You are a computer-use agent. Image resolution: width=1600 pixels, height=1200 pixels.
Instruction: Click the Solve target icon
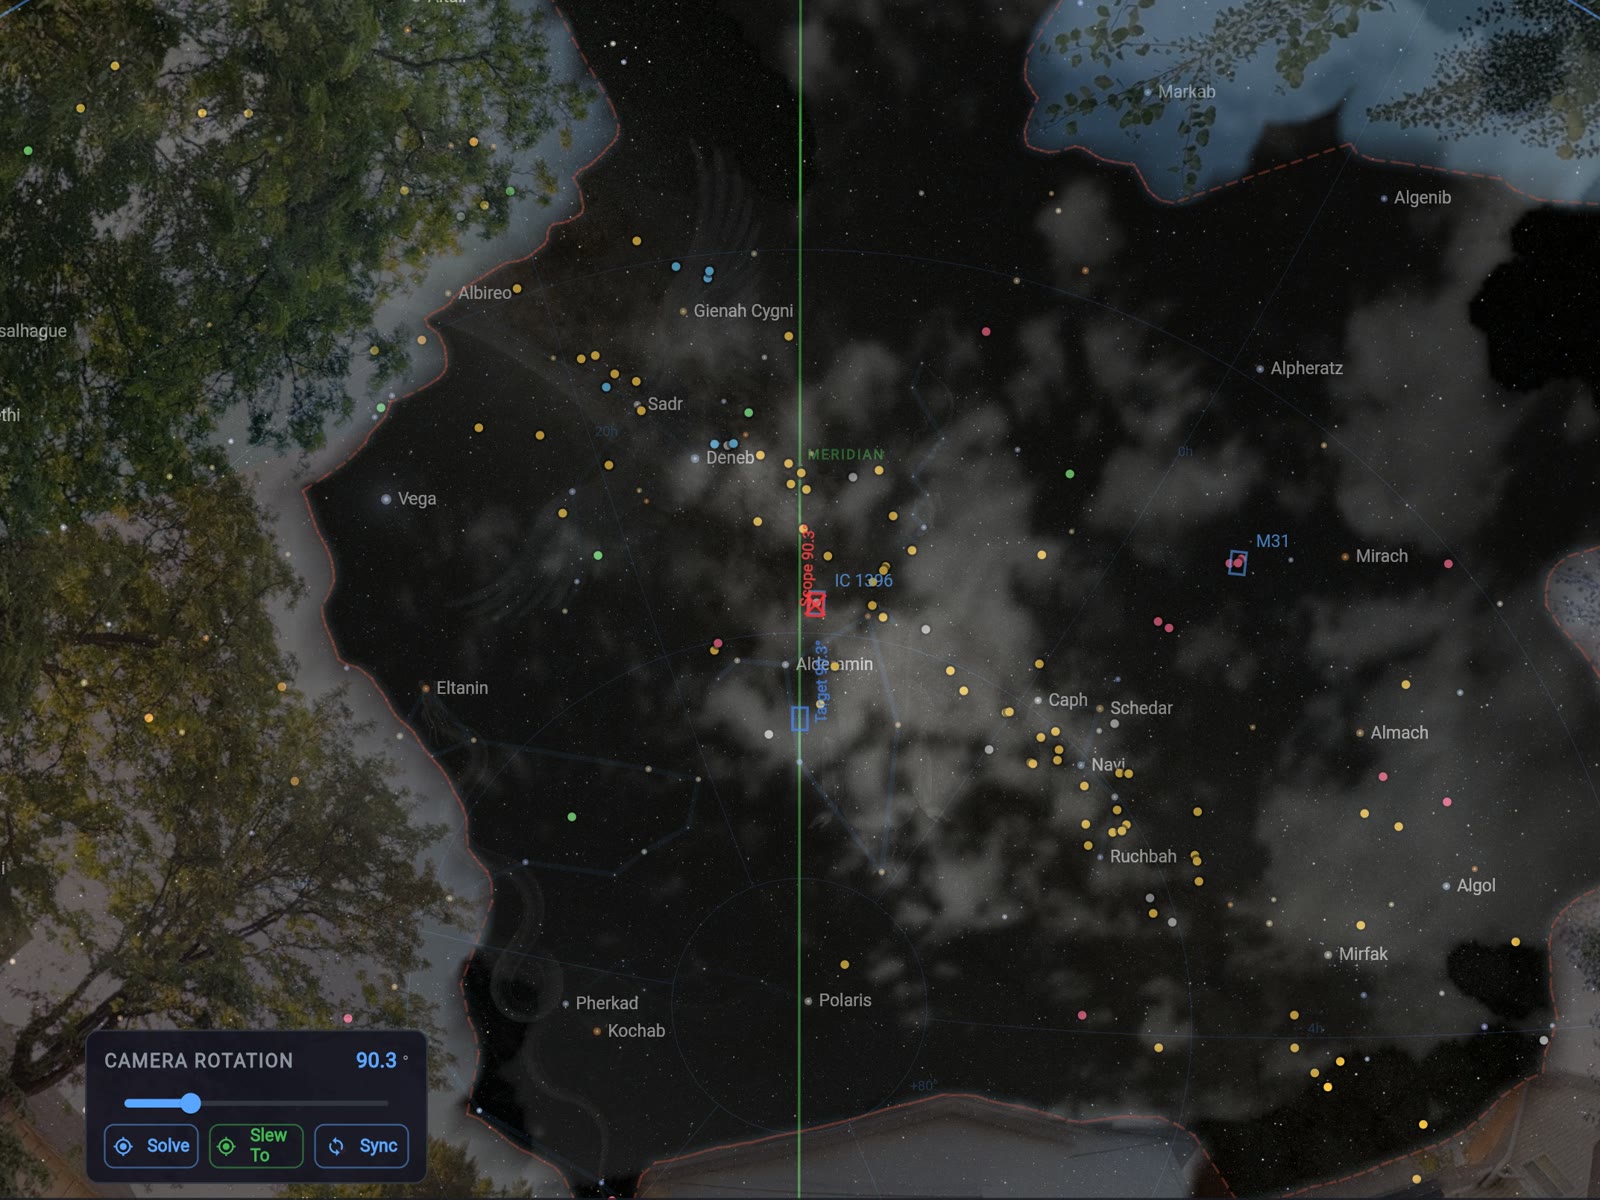(123, 1146)
